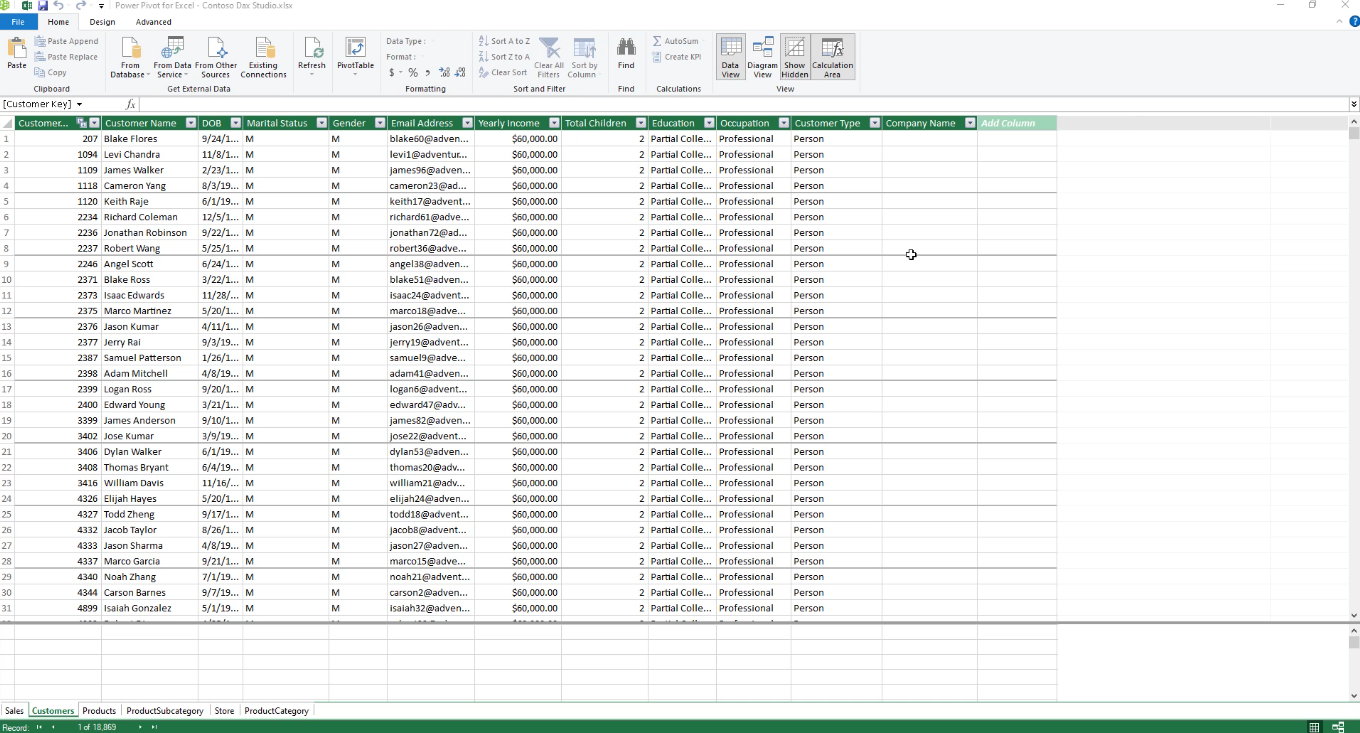Open the column name box dropdown

pos(79,104)
